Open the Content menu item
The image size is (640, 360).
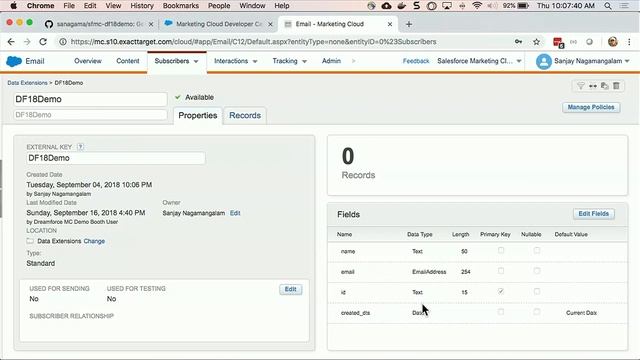[x=128, y=61]
